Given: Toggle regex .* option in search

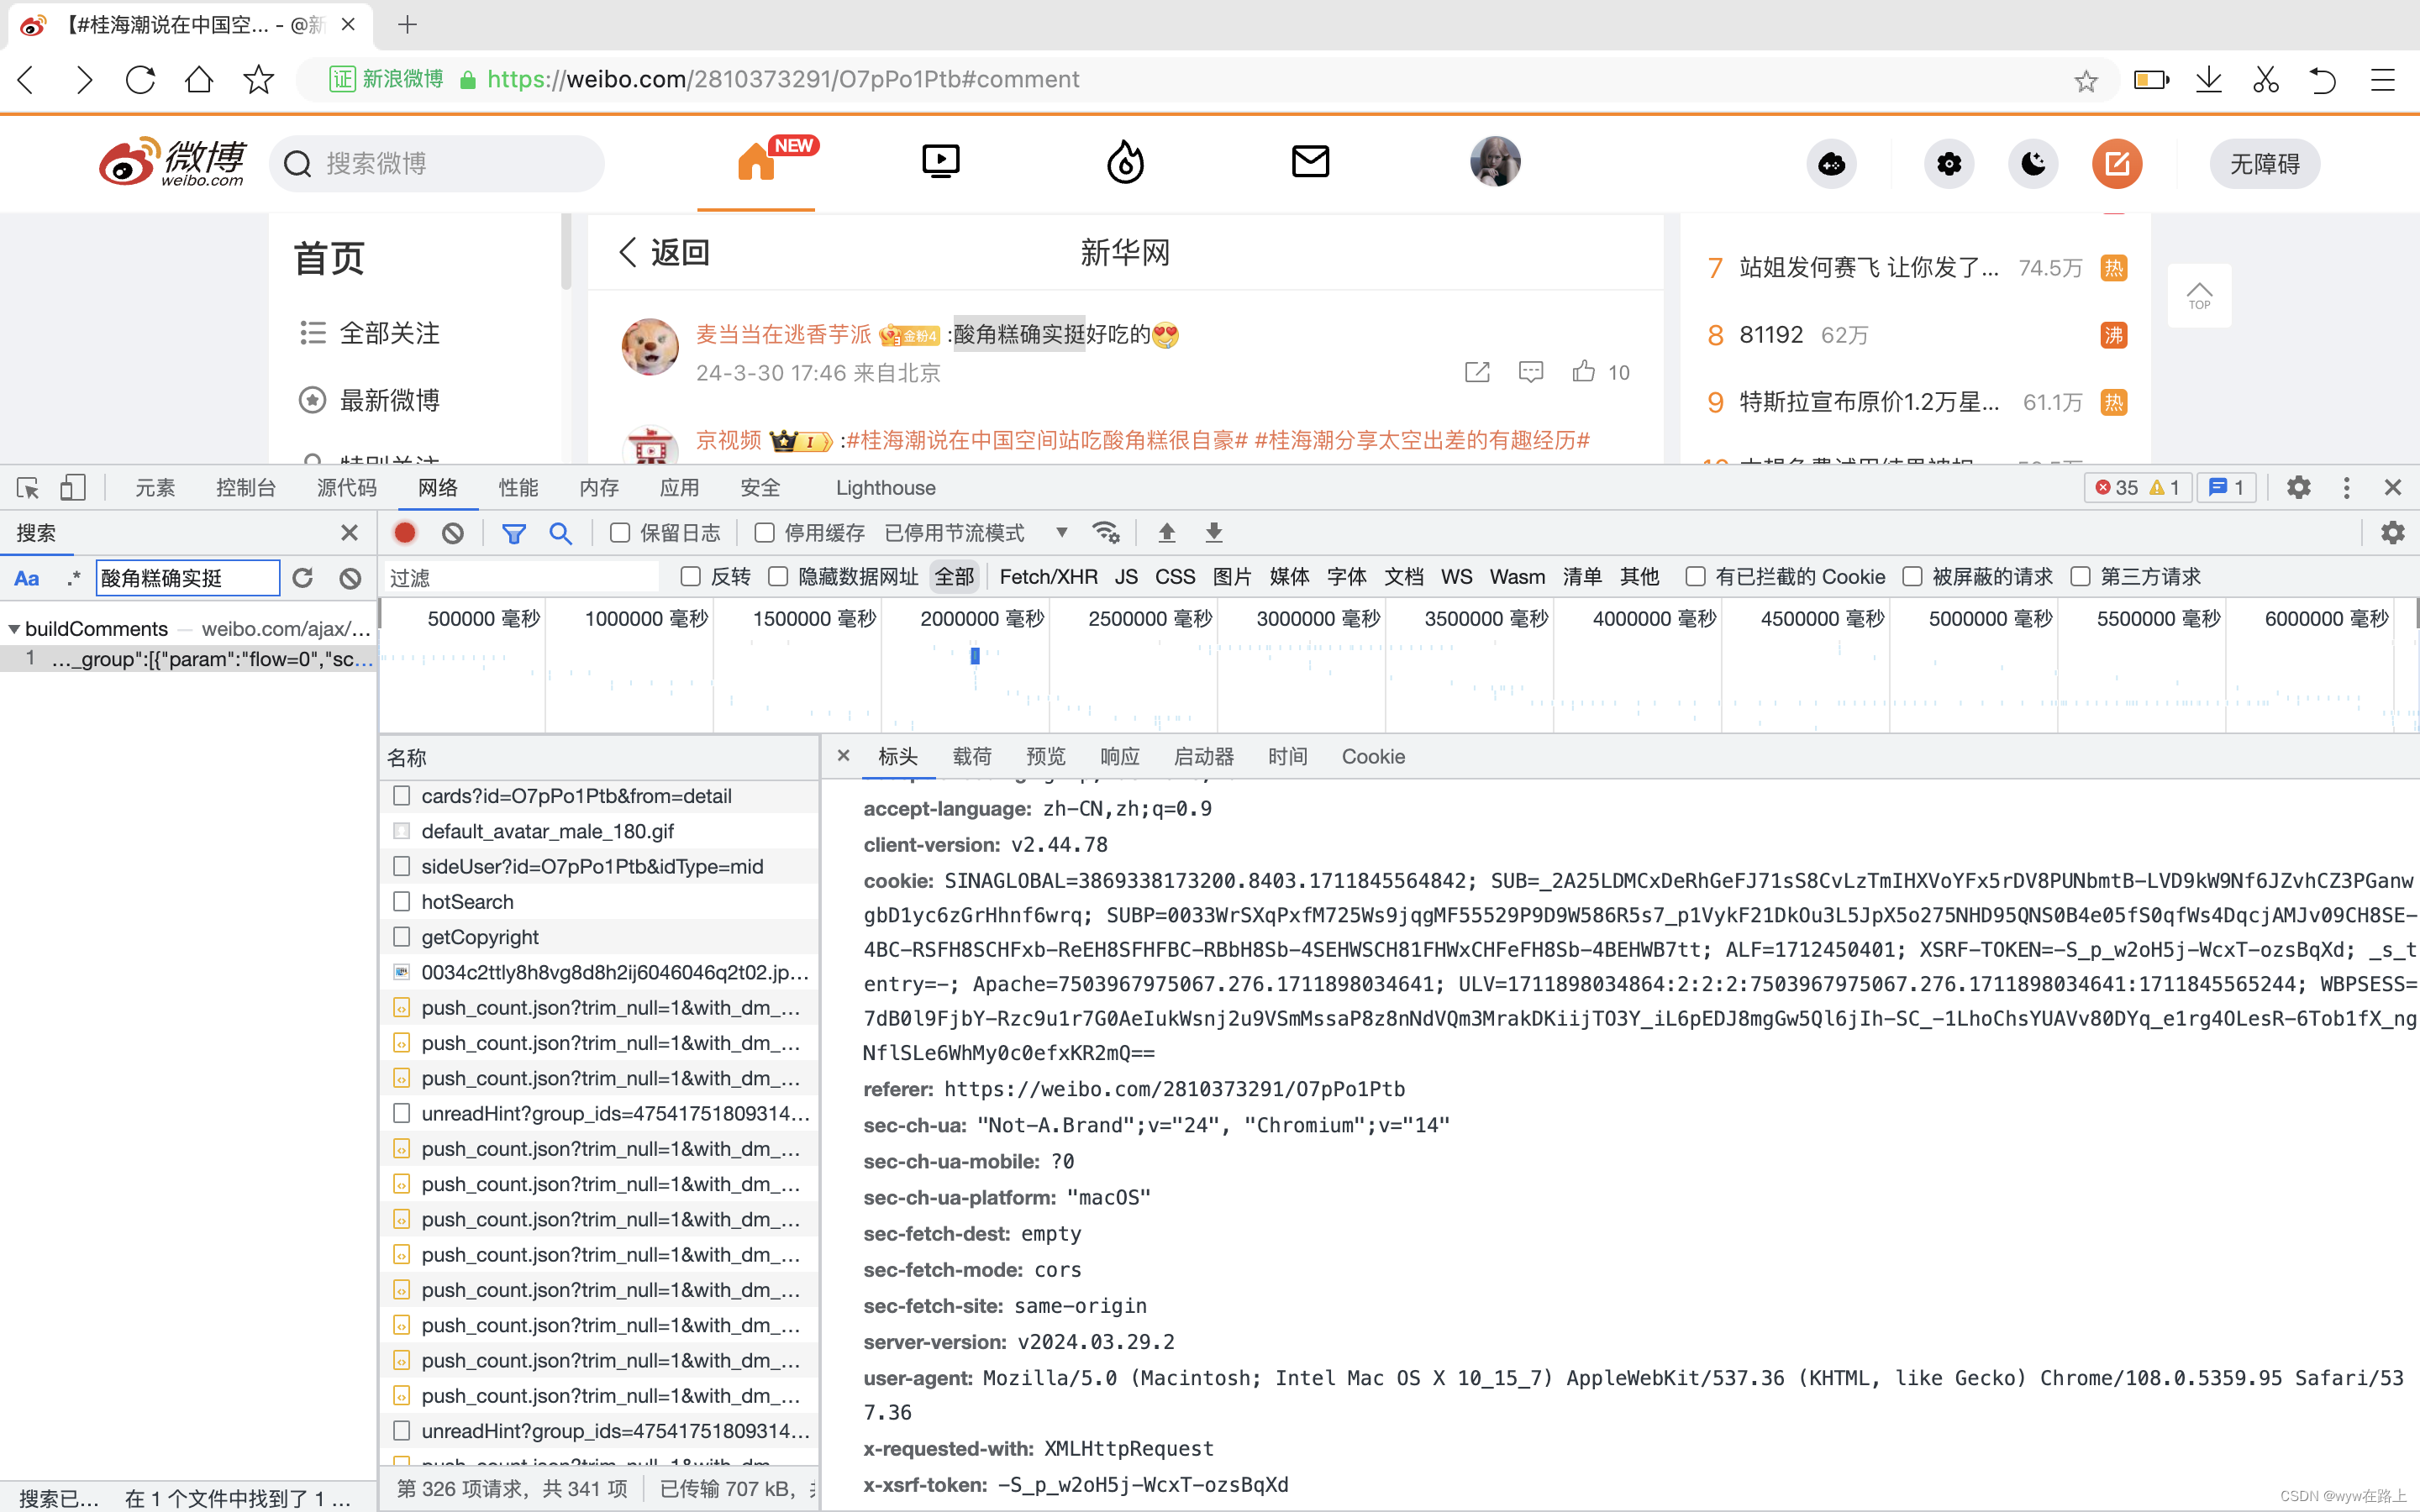Looking at the screenshot, I should [x=73, y=578].
